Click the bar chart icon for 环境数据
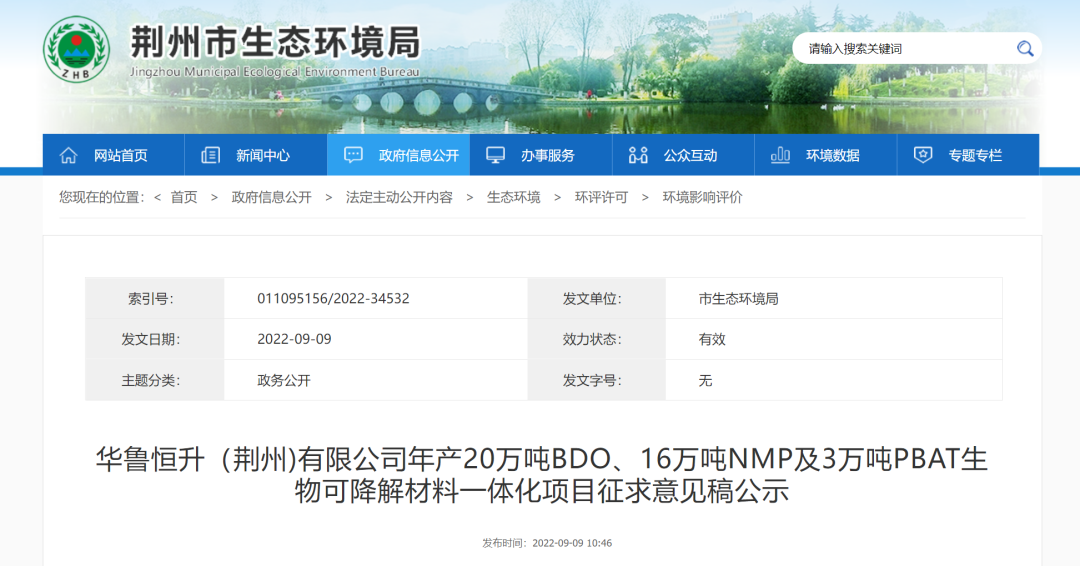The width and height of the screenshot is (1080, 566). click(x=781, y=155)
